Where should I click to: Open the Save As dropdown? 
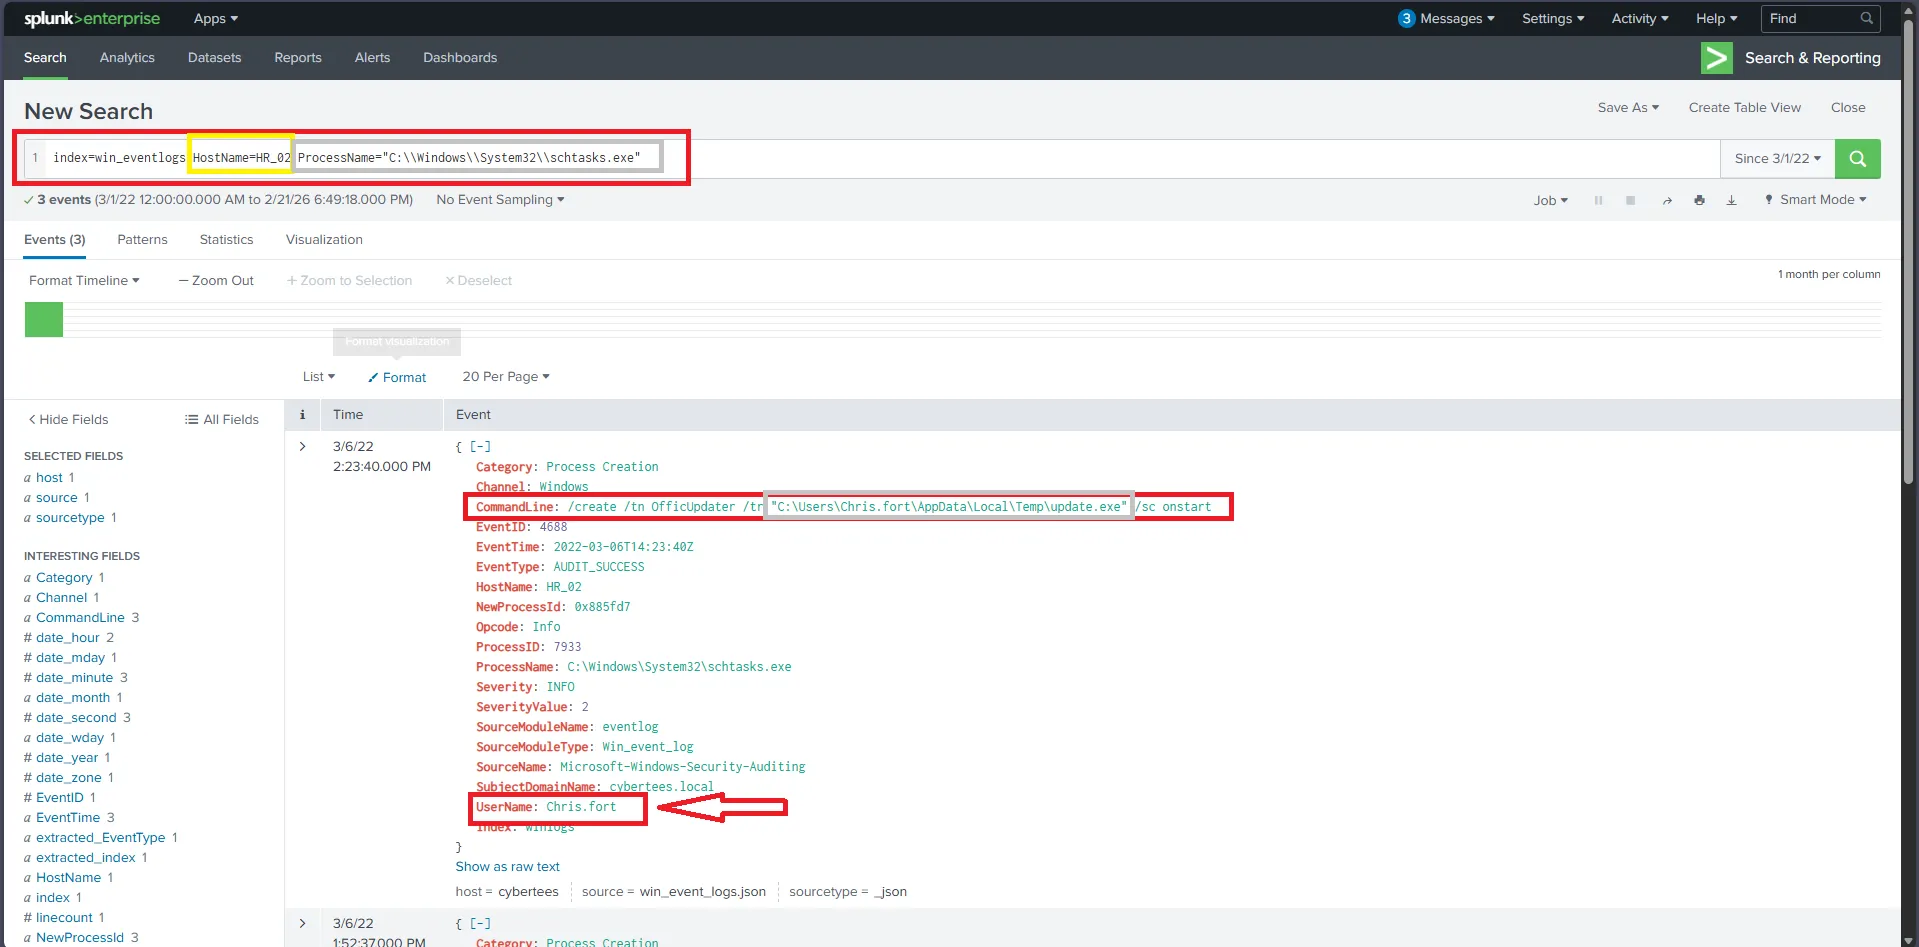coord(1628,108)
